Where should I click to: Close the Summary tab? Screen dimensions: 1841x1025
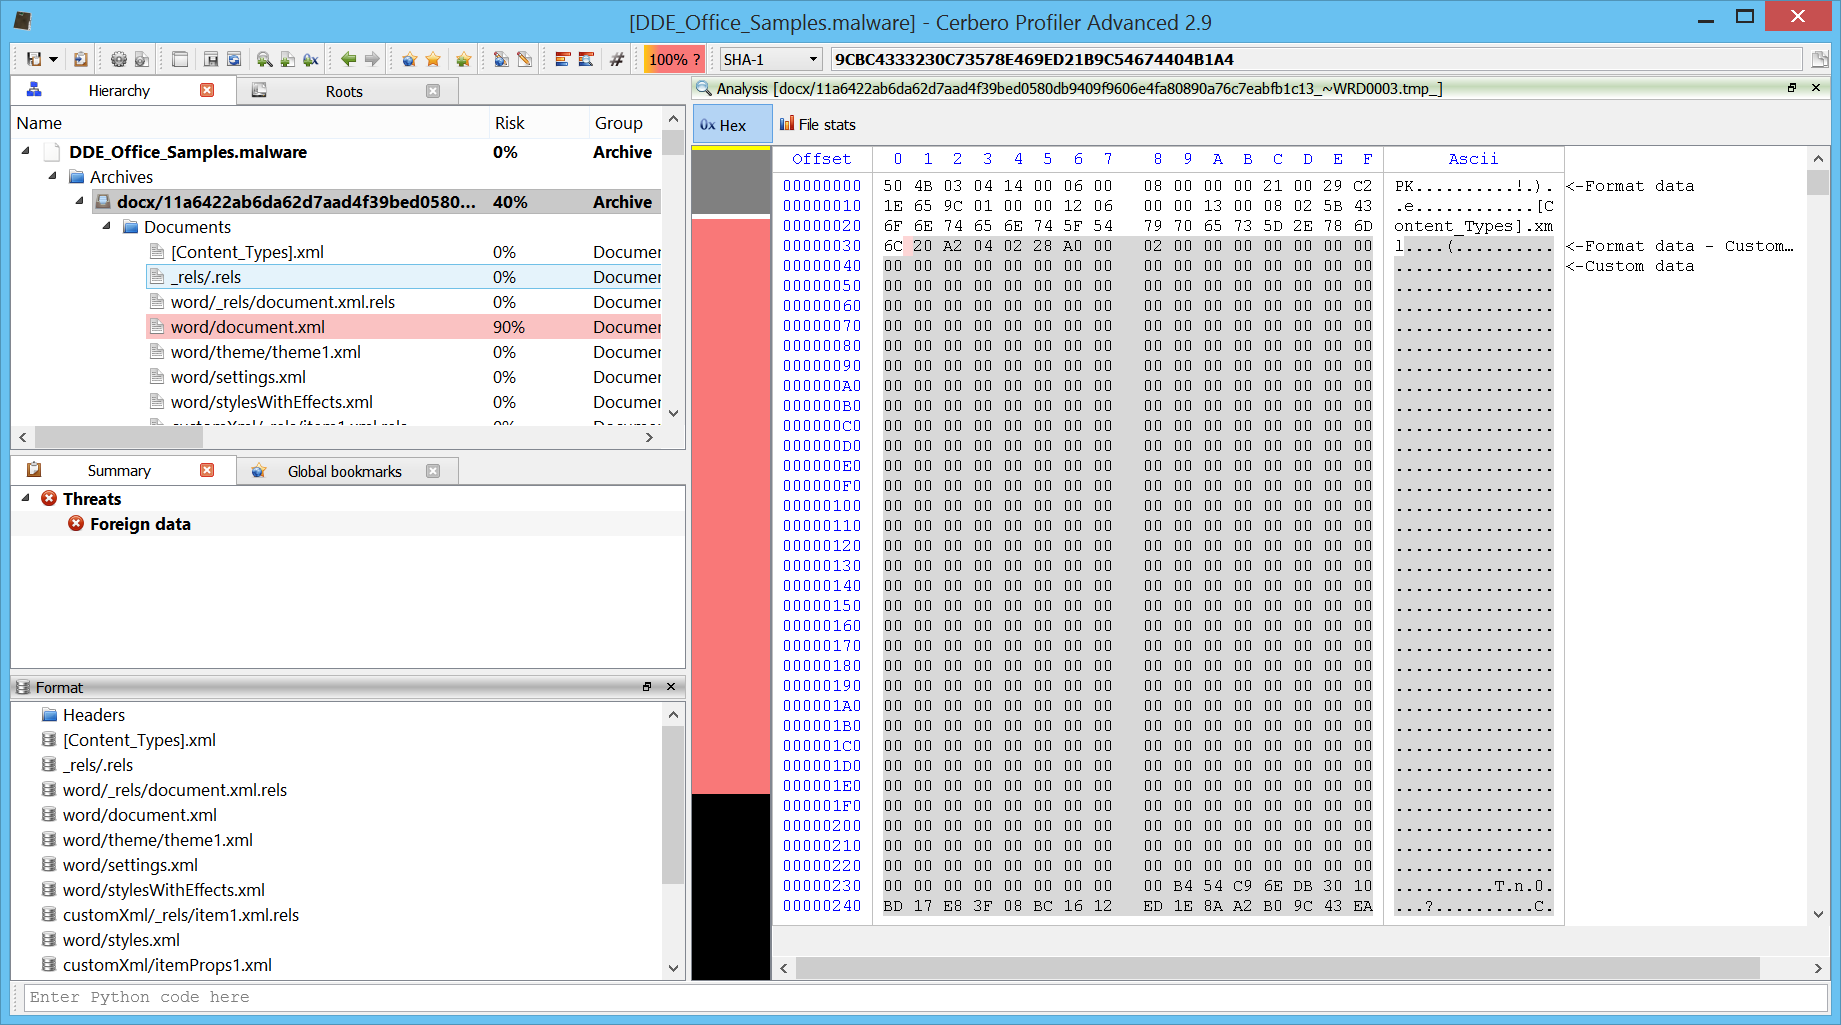tap(207, 470)
